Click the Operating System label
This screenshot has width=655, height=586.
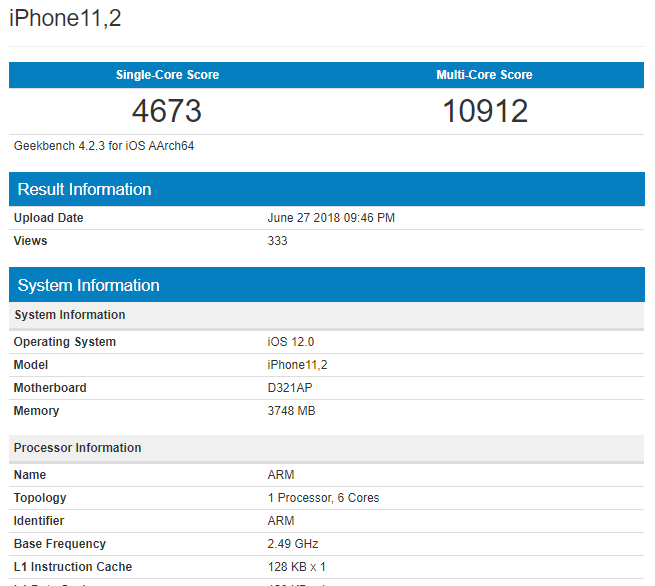(x=65, y=342)
